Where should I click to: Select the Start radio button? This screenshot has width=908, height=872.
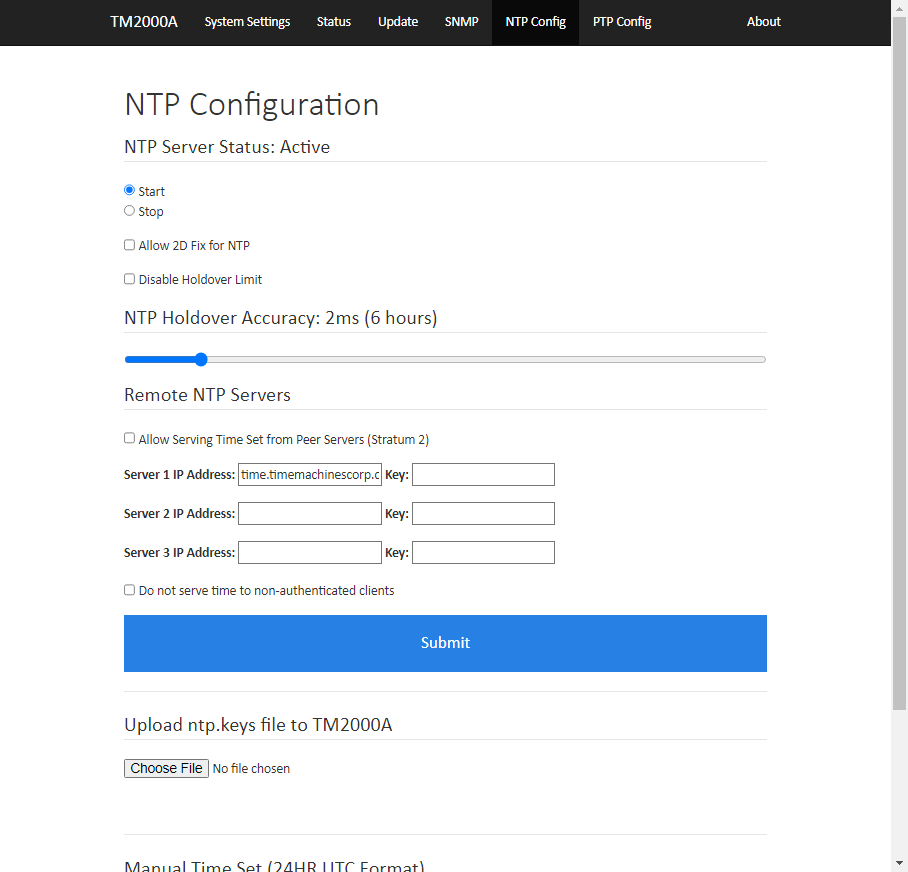pos(129,190)
